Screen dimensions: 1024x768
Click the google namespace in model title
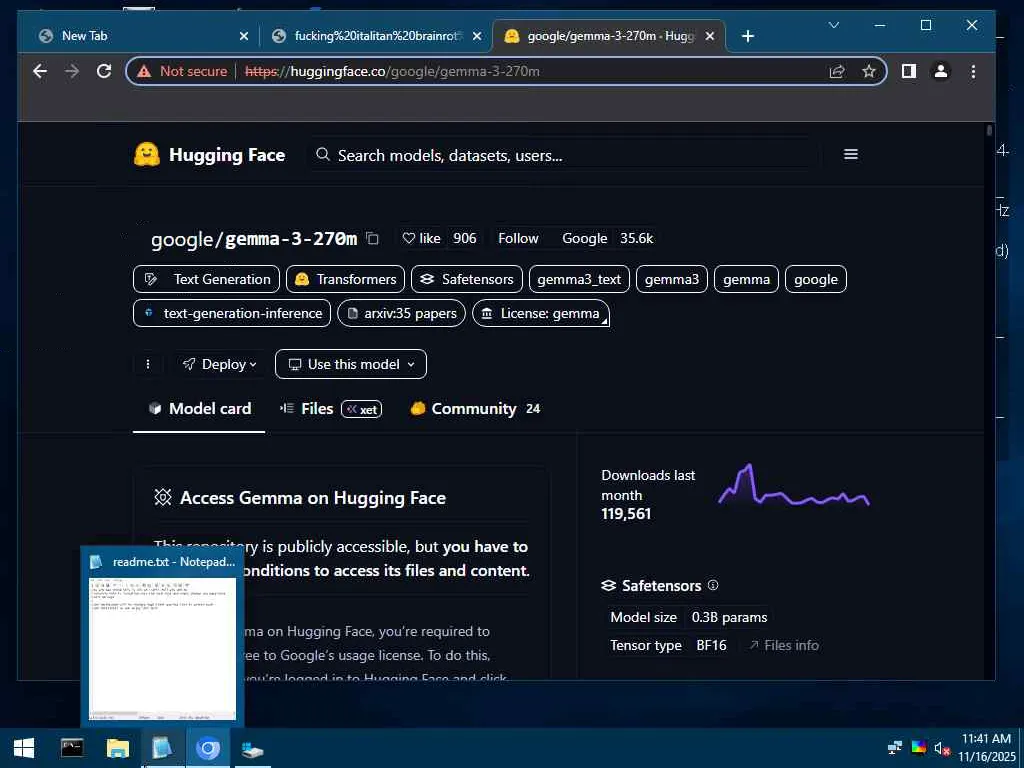pyautogui.click(x=182, y=240)
